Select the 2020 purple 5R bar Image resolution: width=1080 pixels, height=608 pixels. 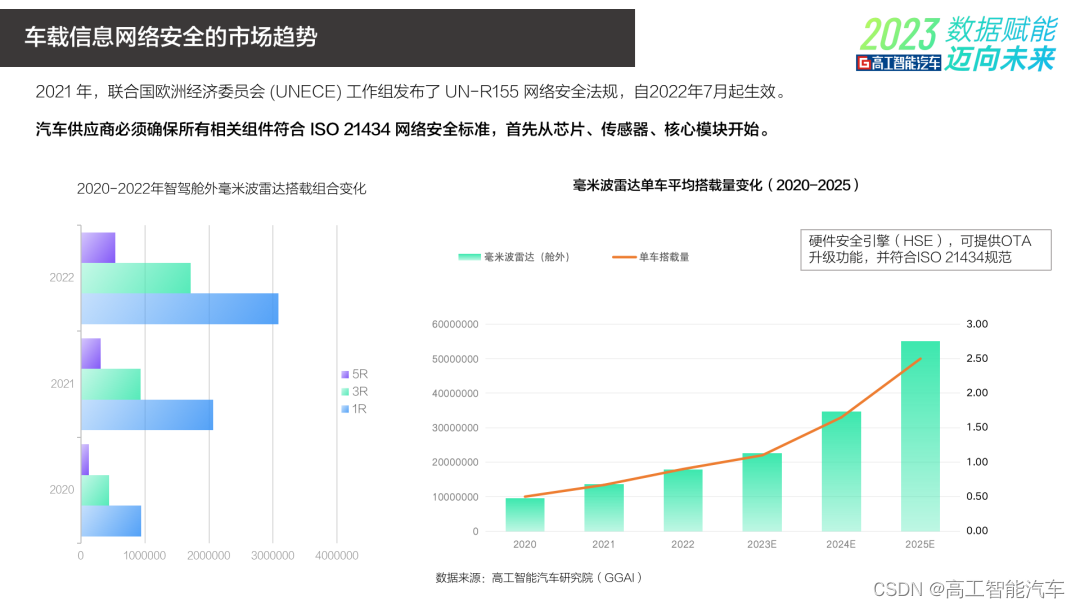[85, 459]
